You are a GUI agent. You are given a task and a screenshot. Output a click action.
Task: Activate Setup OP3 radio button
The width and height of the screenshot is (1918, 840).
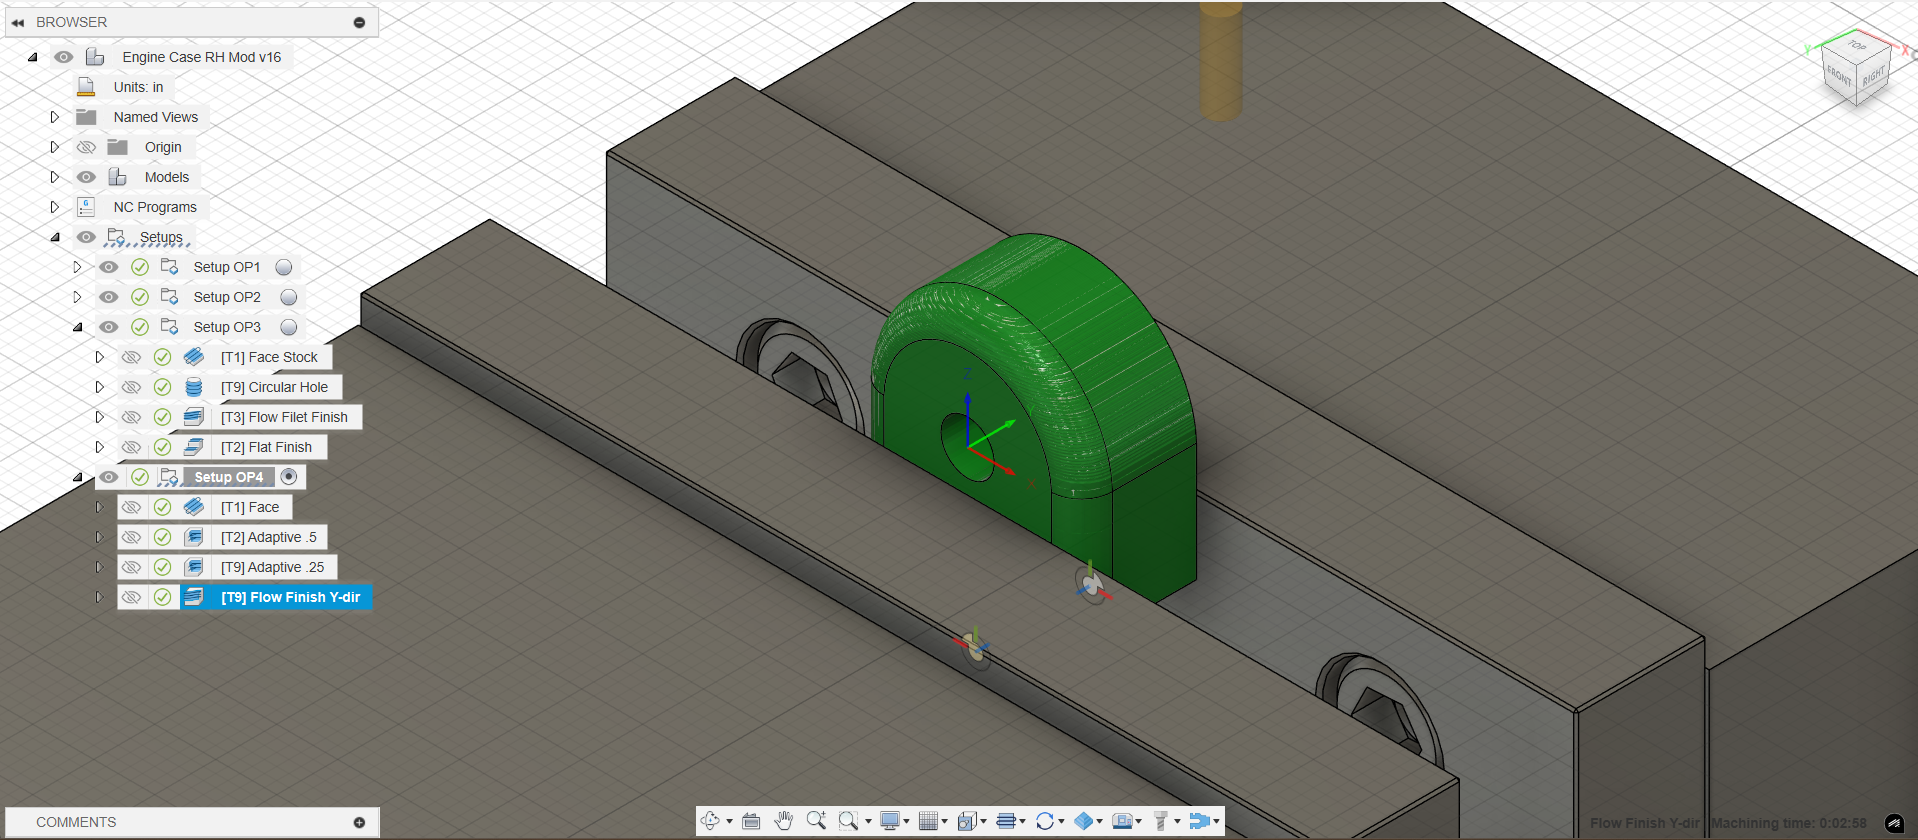(289, 327)
